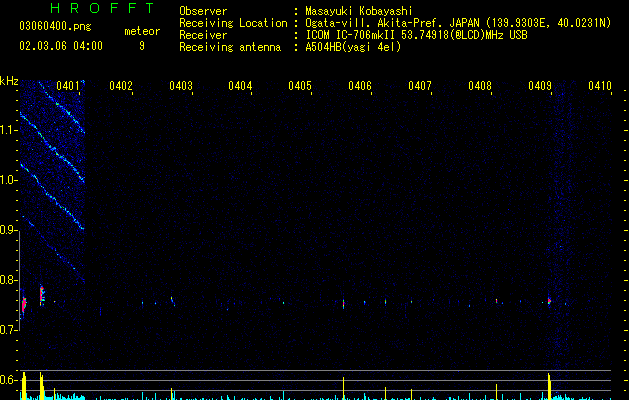This screenshot has height=400, width=629.
Task: Click the Receiving antenna label
Action: [230, 47]
